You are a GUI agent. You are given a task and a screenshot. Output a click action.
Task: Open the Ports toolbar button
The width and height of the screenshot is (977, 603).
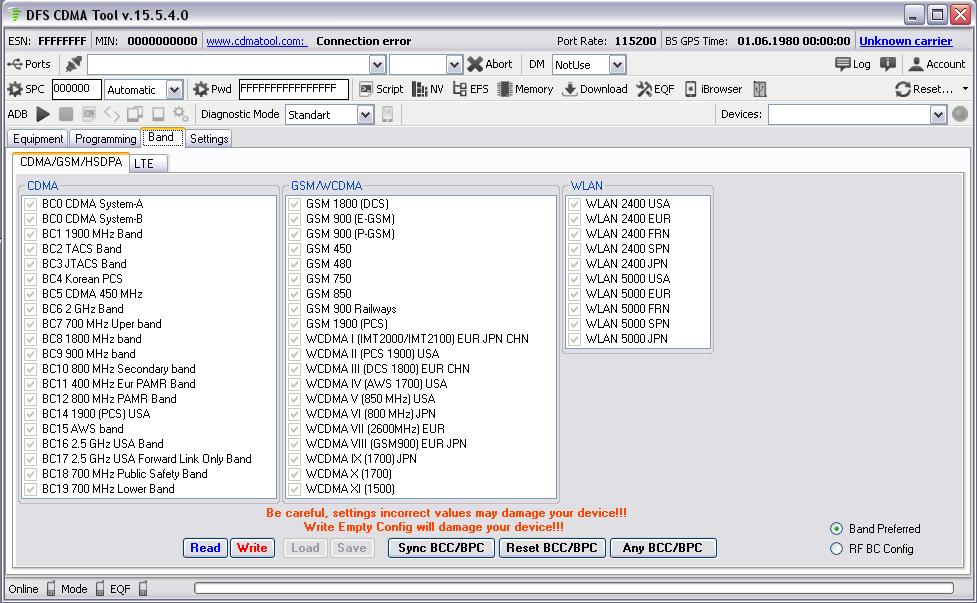[29, 64]
